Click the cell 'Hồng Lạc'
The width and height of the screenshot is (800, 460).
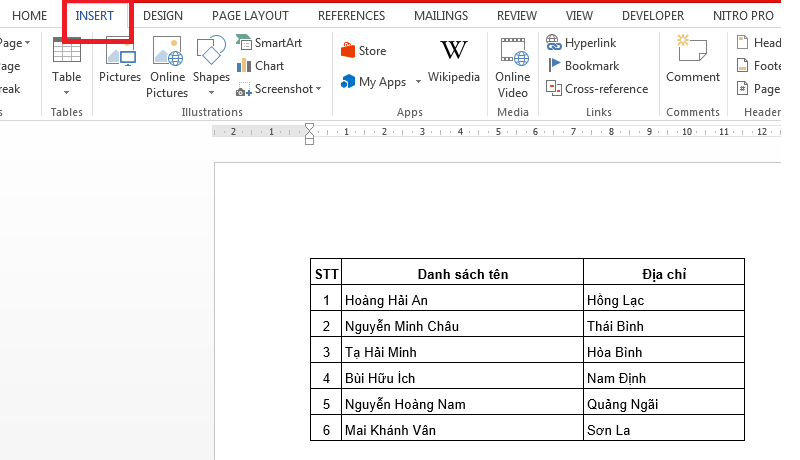(x=664, y=298)
